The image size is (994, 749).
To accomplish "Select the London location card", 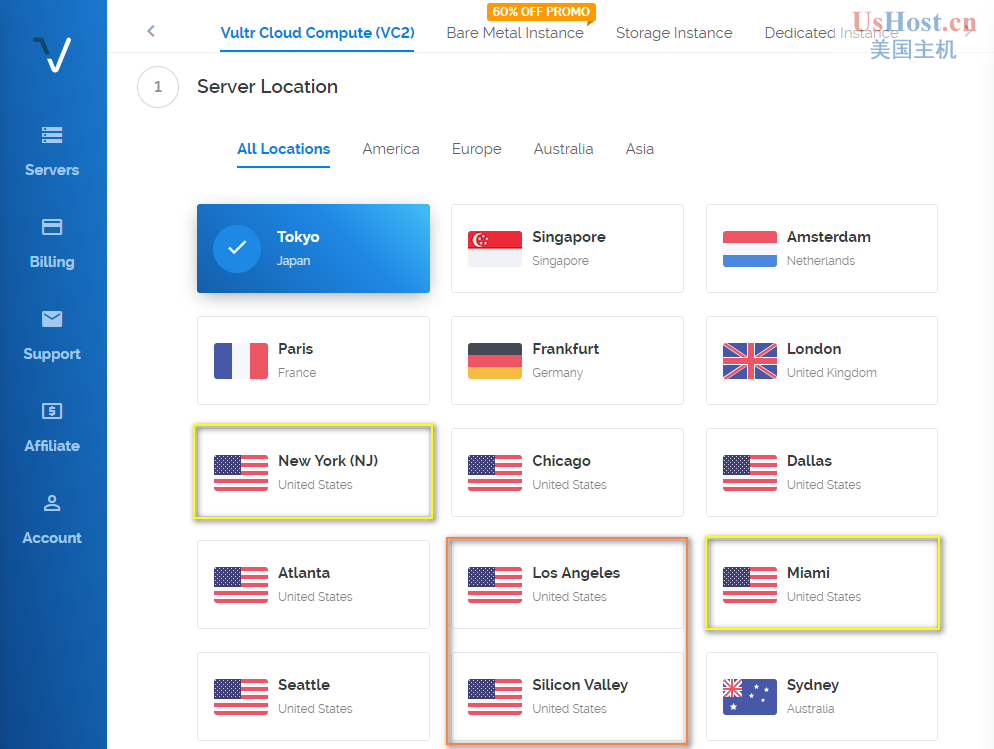I will pos(822,361).
